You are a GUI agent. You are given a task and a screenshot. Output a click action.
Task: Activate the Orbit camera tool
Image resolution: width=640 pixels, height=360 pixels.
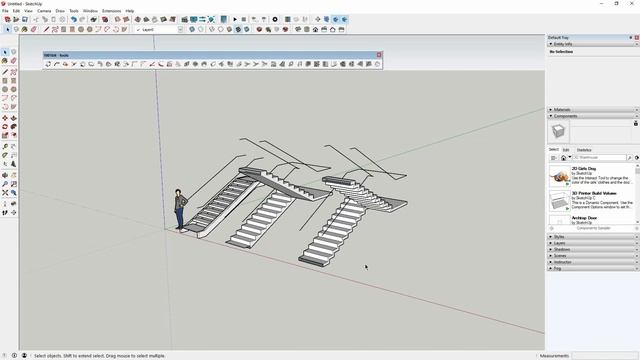coord(5,176)
